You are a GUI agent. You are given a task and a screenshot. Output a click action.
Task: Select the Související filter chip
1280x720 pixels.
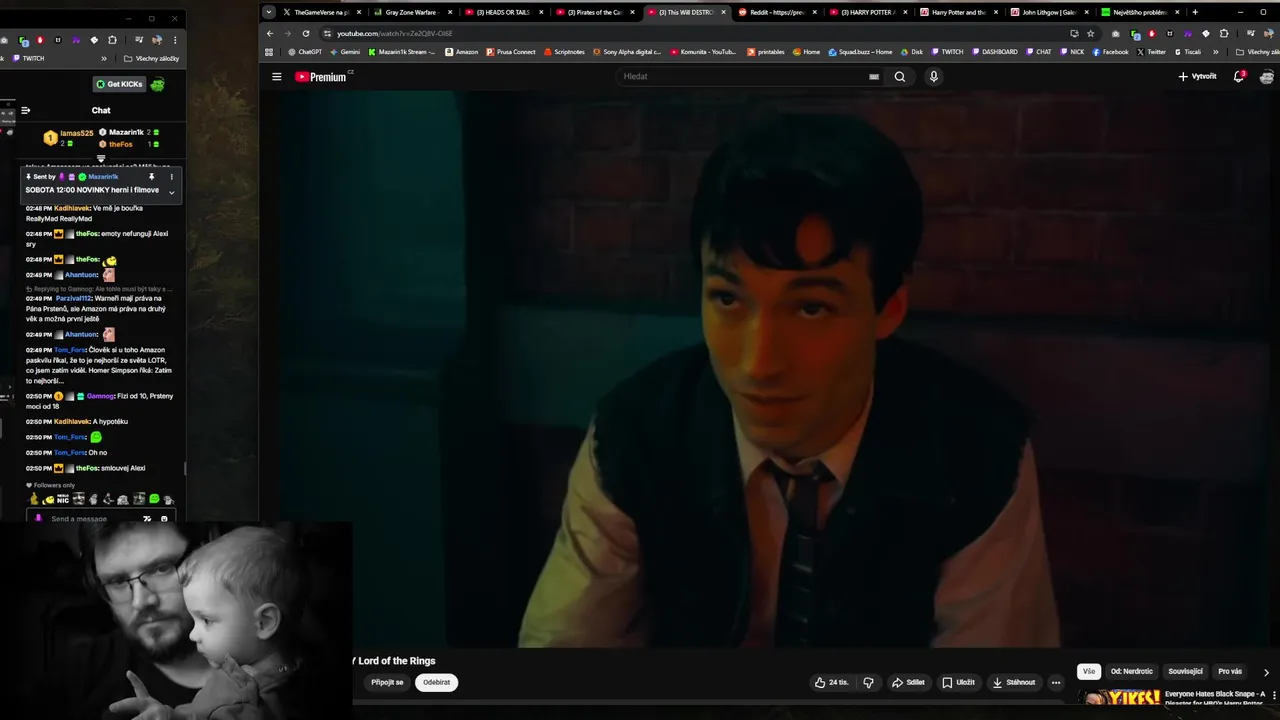click(x=1185, y=672)
